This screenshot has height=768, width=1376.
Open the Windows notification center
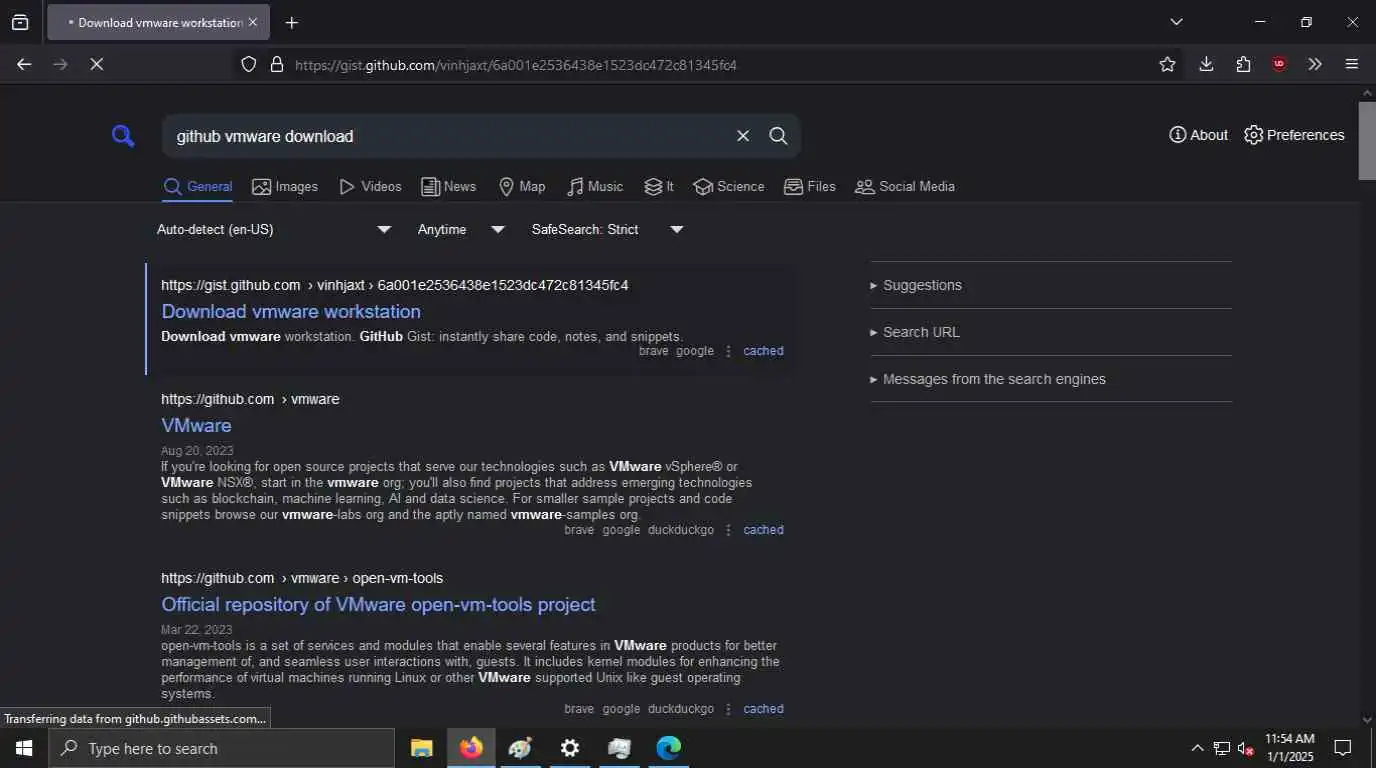[1343, 748]
